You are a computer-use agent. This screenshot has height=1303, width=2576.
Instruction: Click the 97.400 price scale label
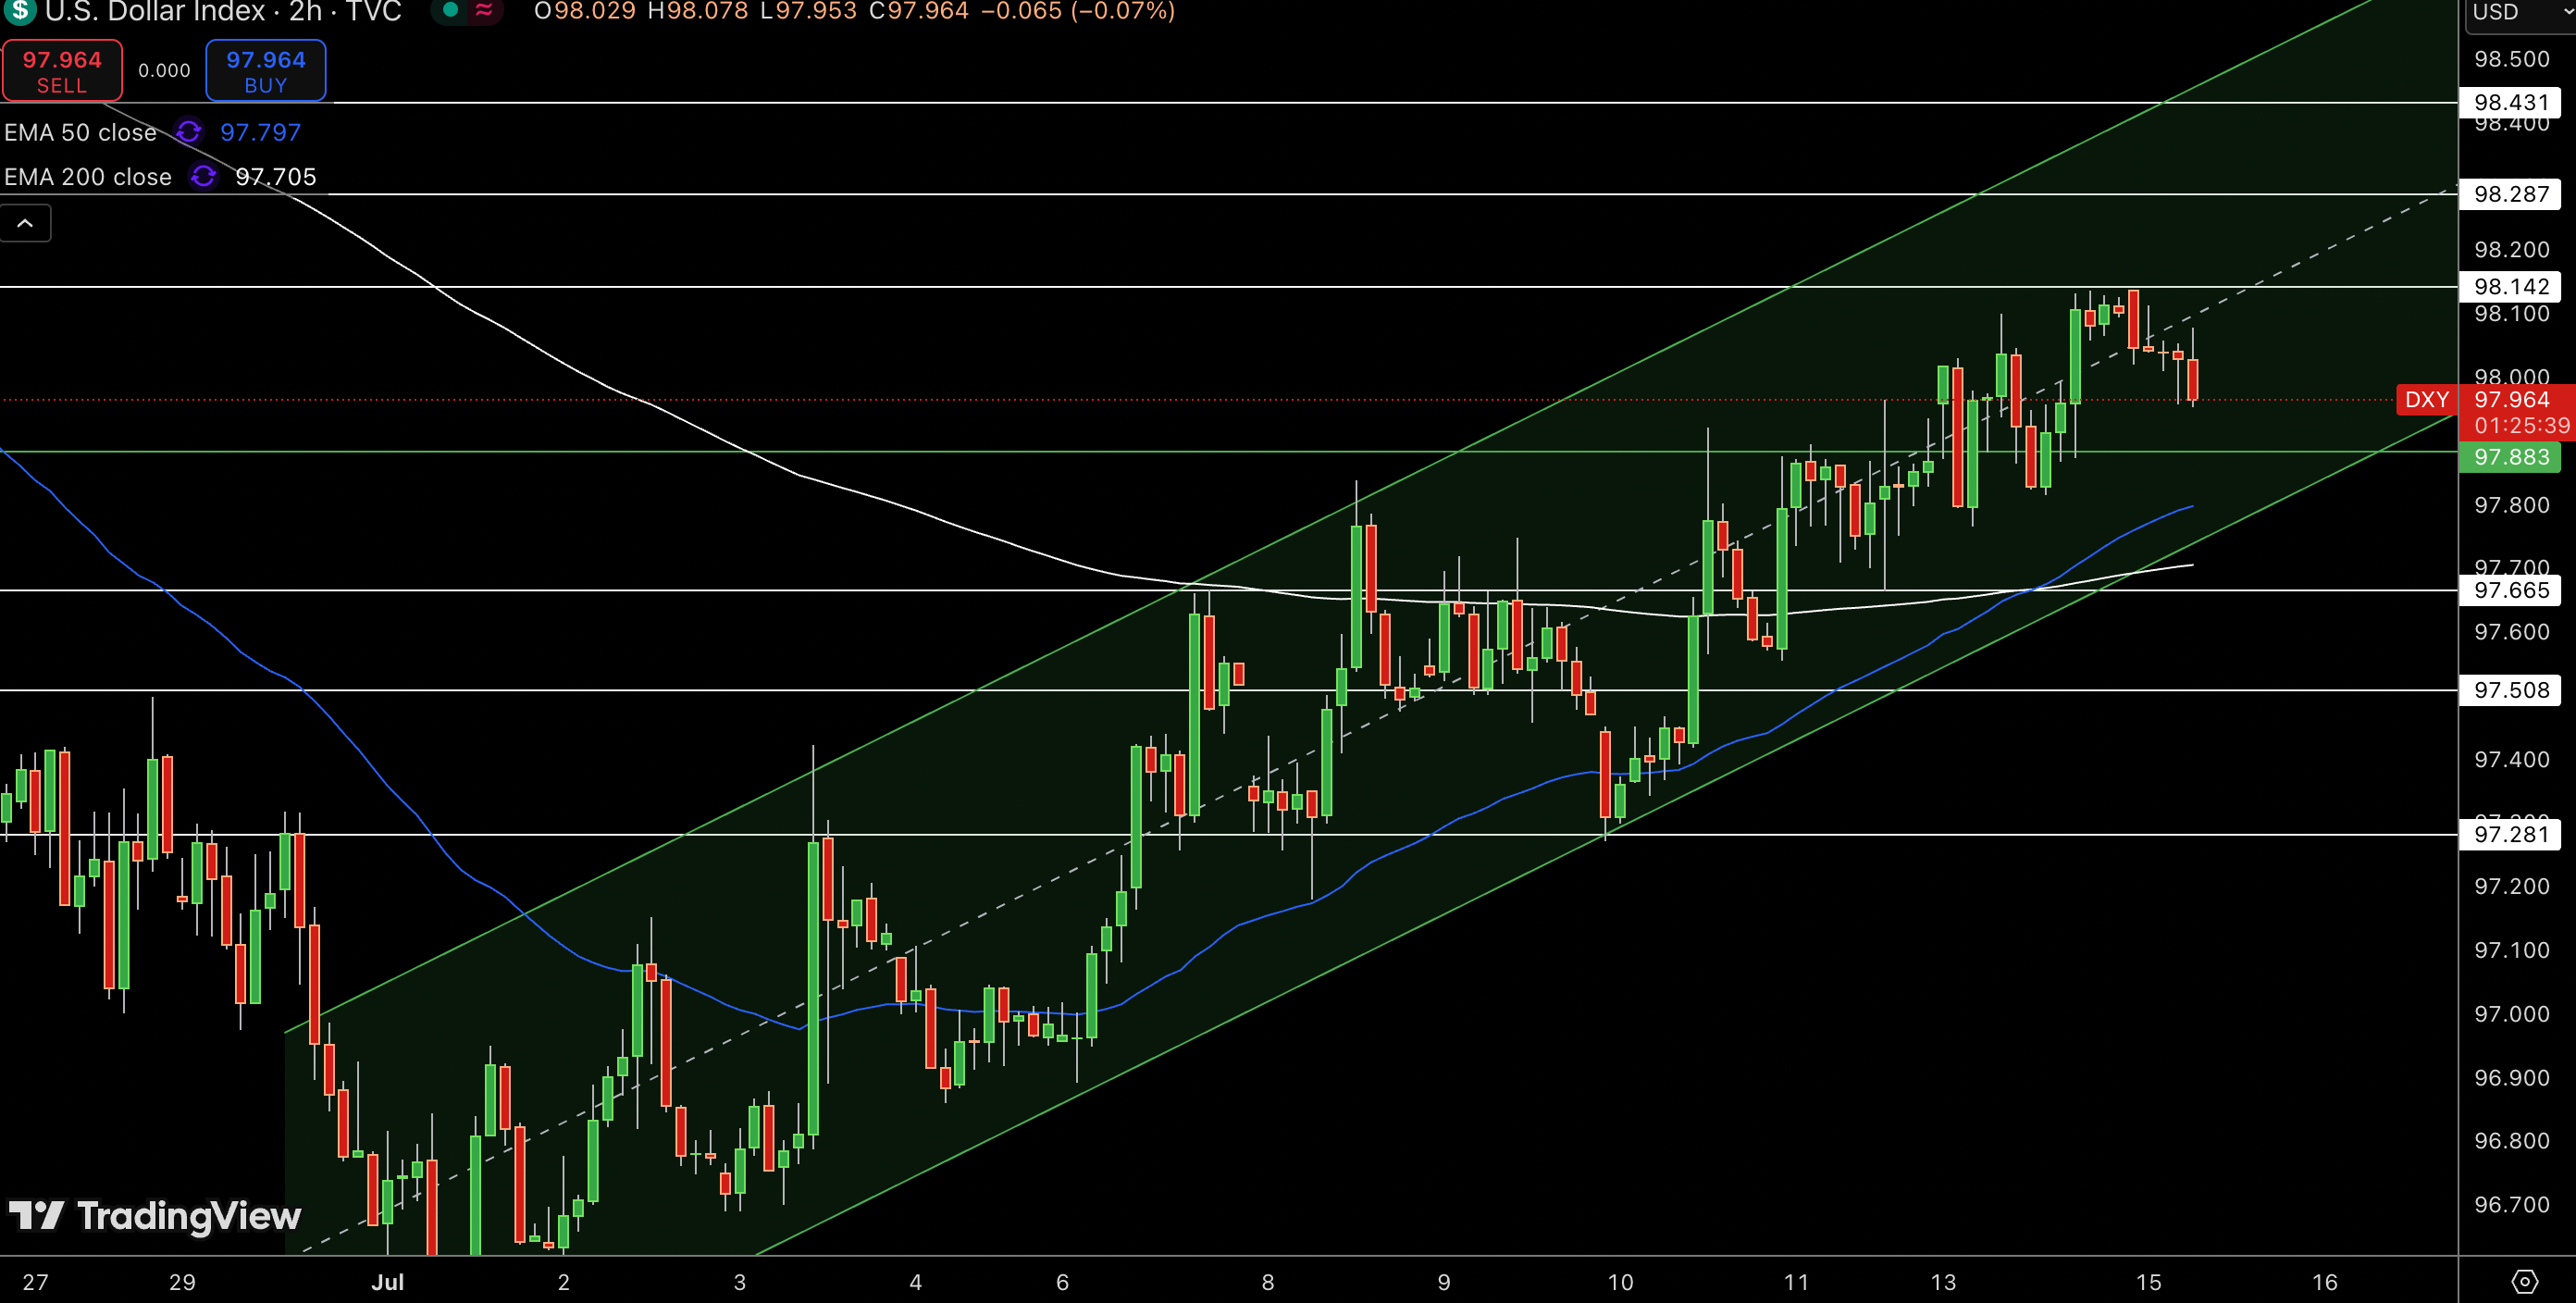tap(2511, 759)
